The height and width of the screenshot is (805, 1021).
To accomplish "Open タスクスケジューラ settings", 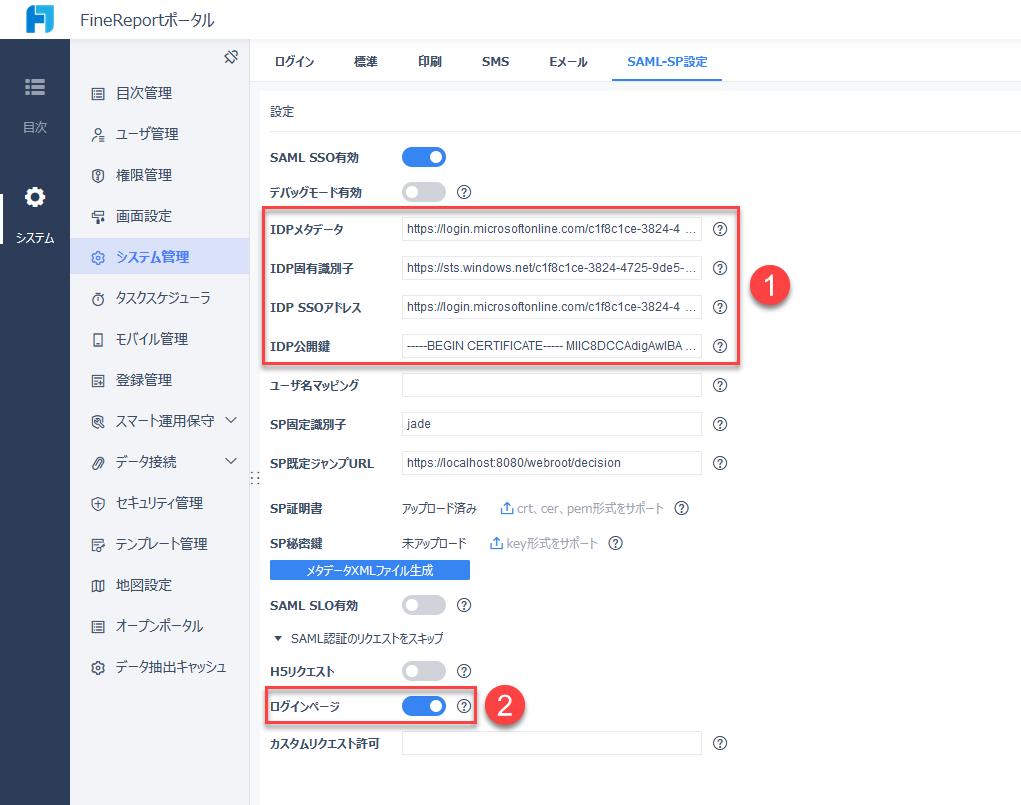I will (153, 298).
